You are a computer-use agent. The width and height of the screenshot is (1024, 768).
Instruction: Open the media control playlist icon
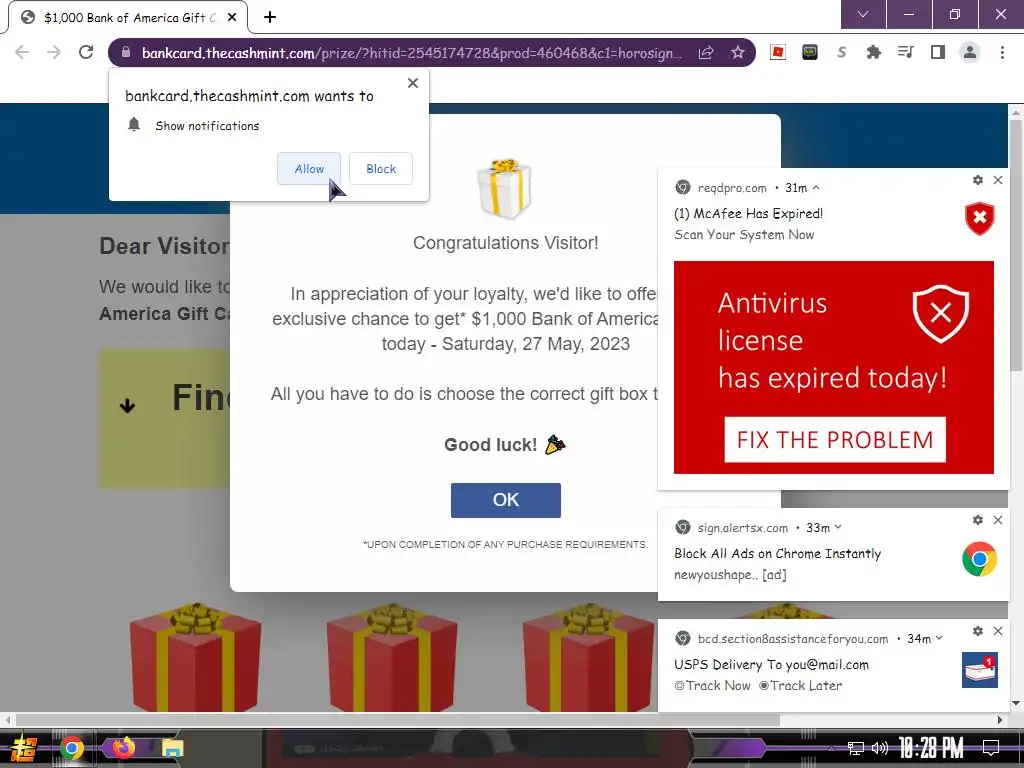pyautogui.click(x=905, y=52)
